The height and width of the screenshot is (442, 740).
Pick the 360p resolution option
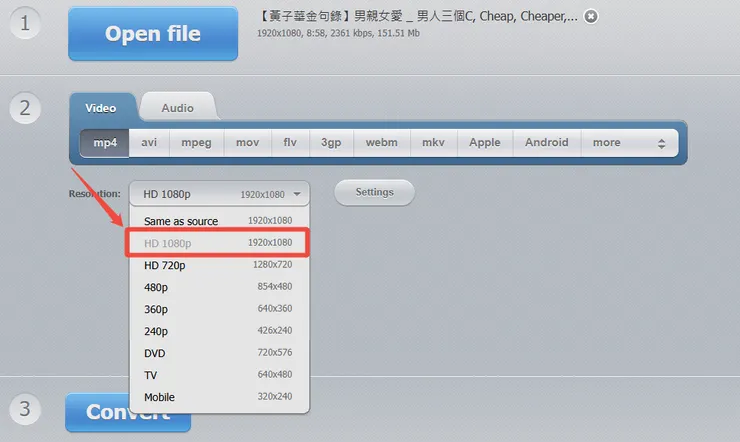[x=219, y=309]
